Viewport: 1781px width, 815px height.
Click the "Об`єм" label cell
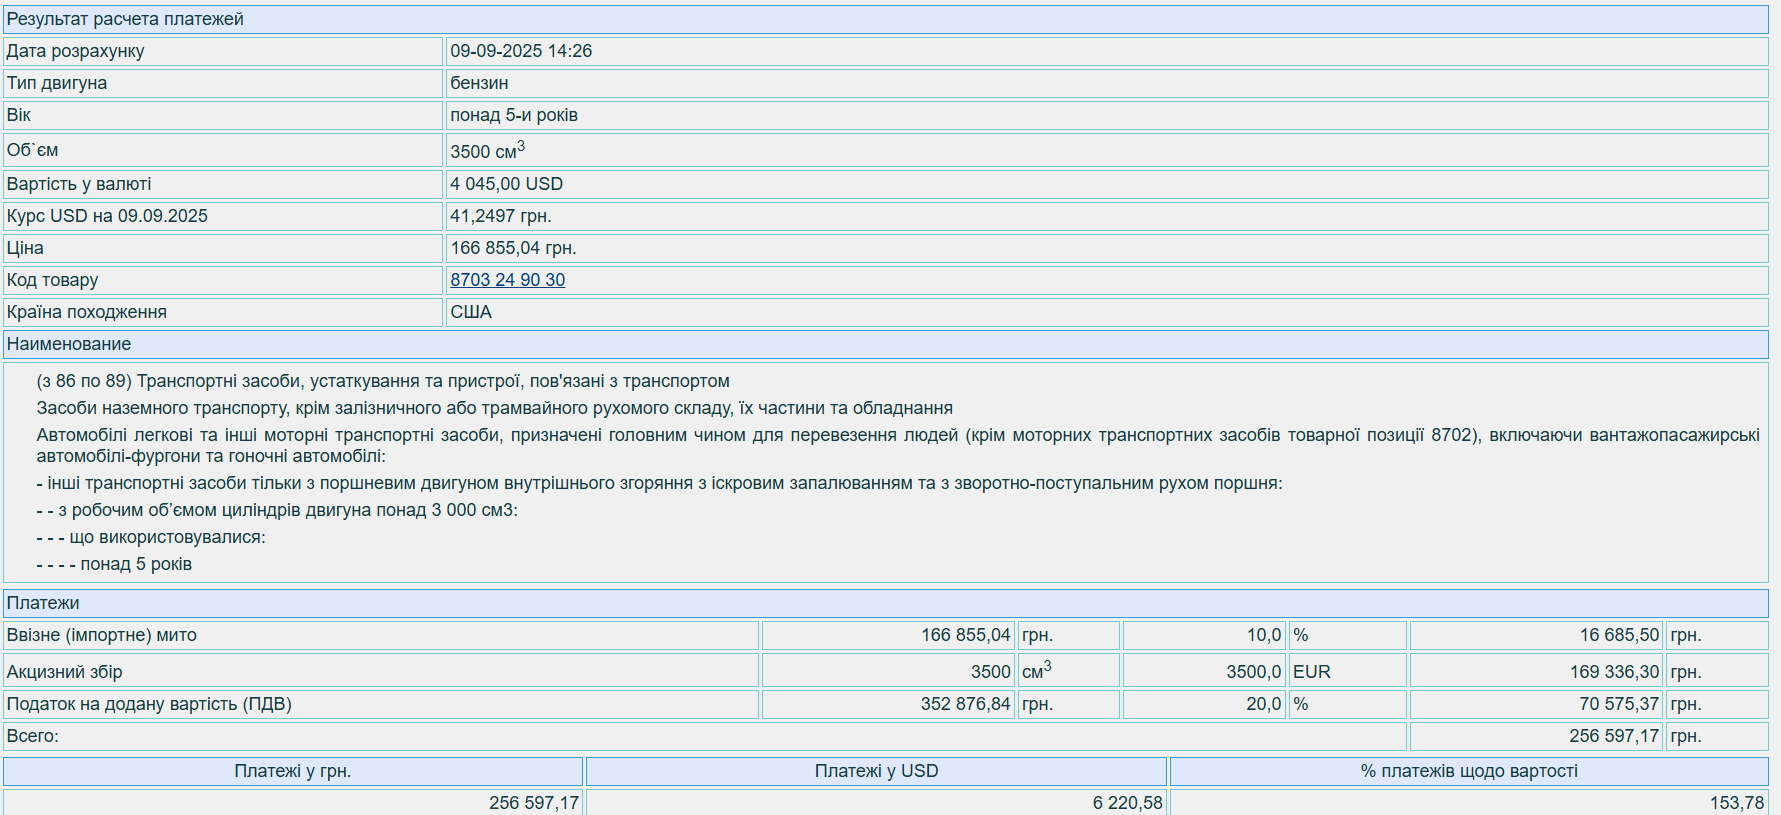coord(223,150)
